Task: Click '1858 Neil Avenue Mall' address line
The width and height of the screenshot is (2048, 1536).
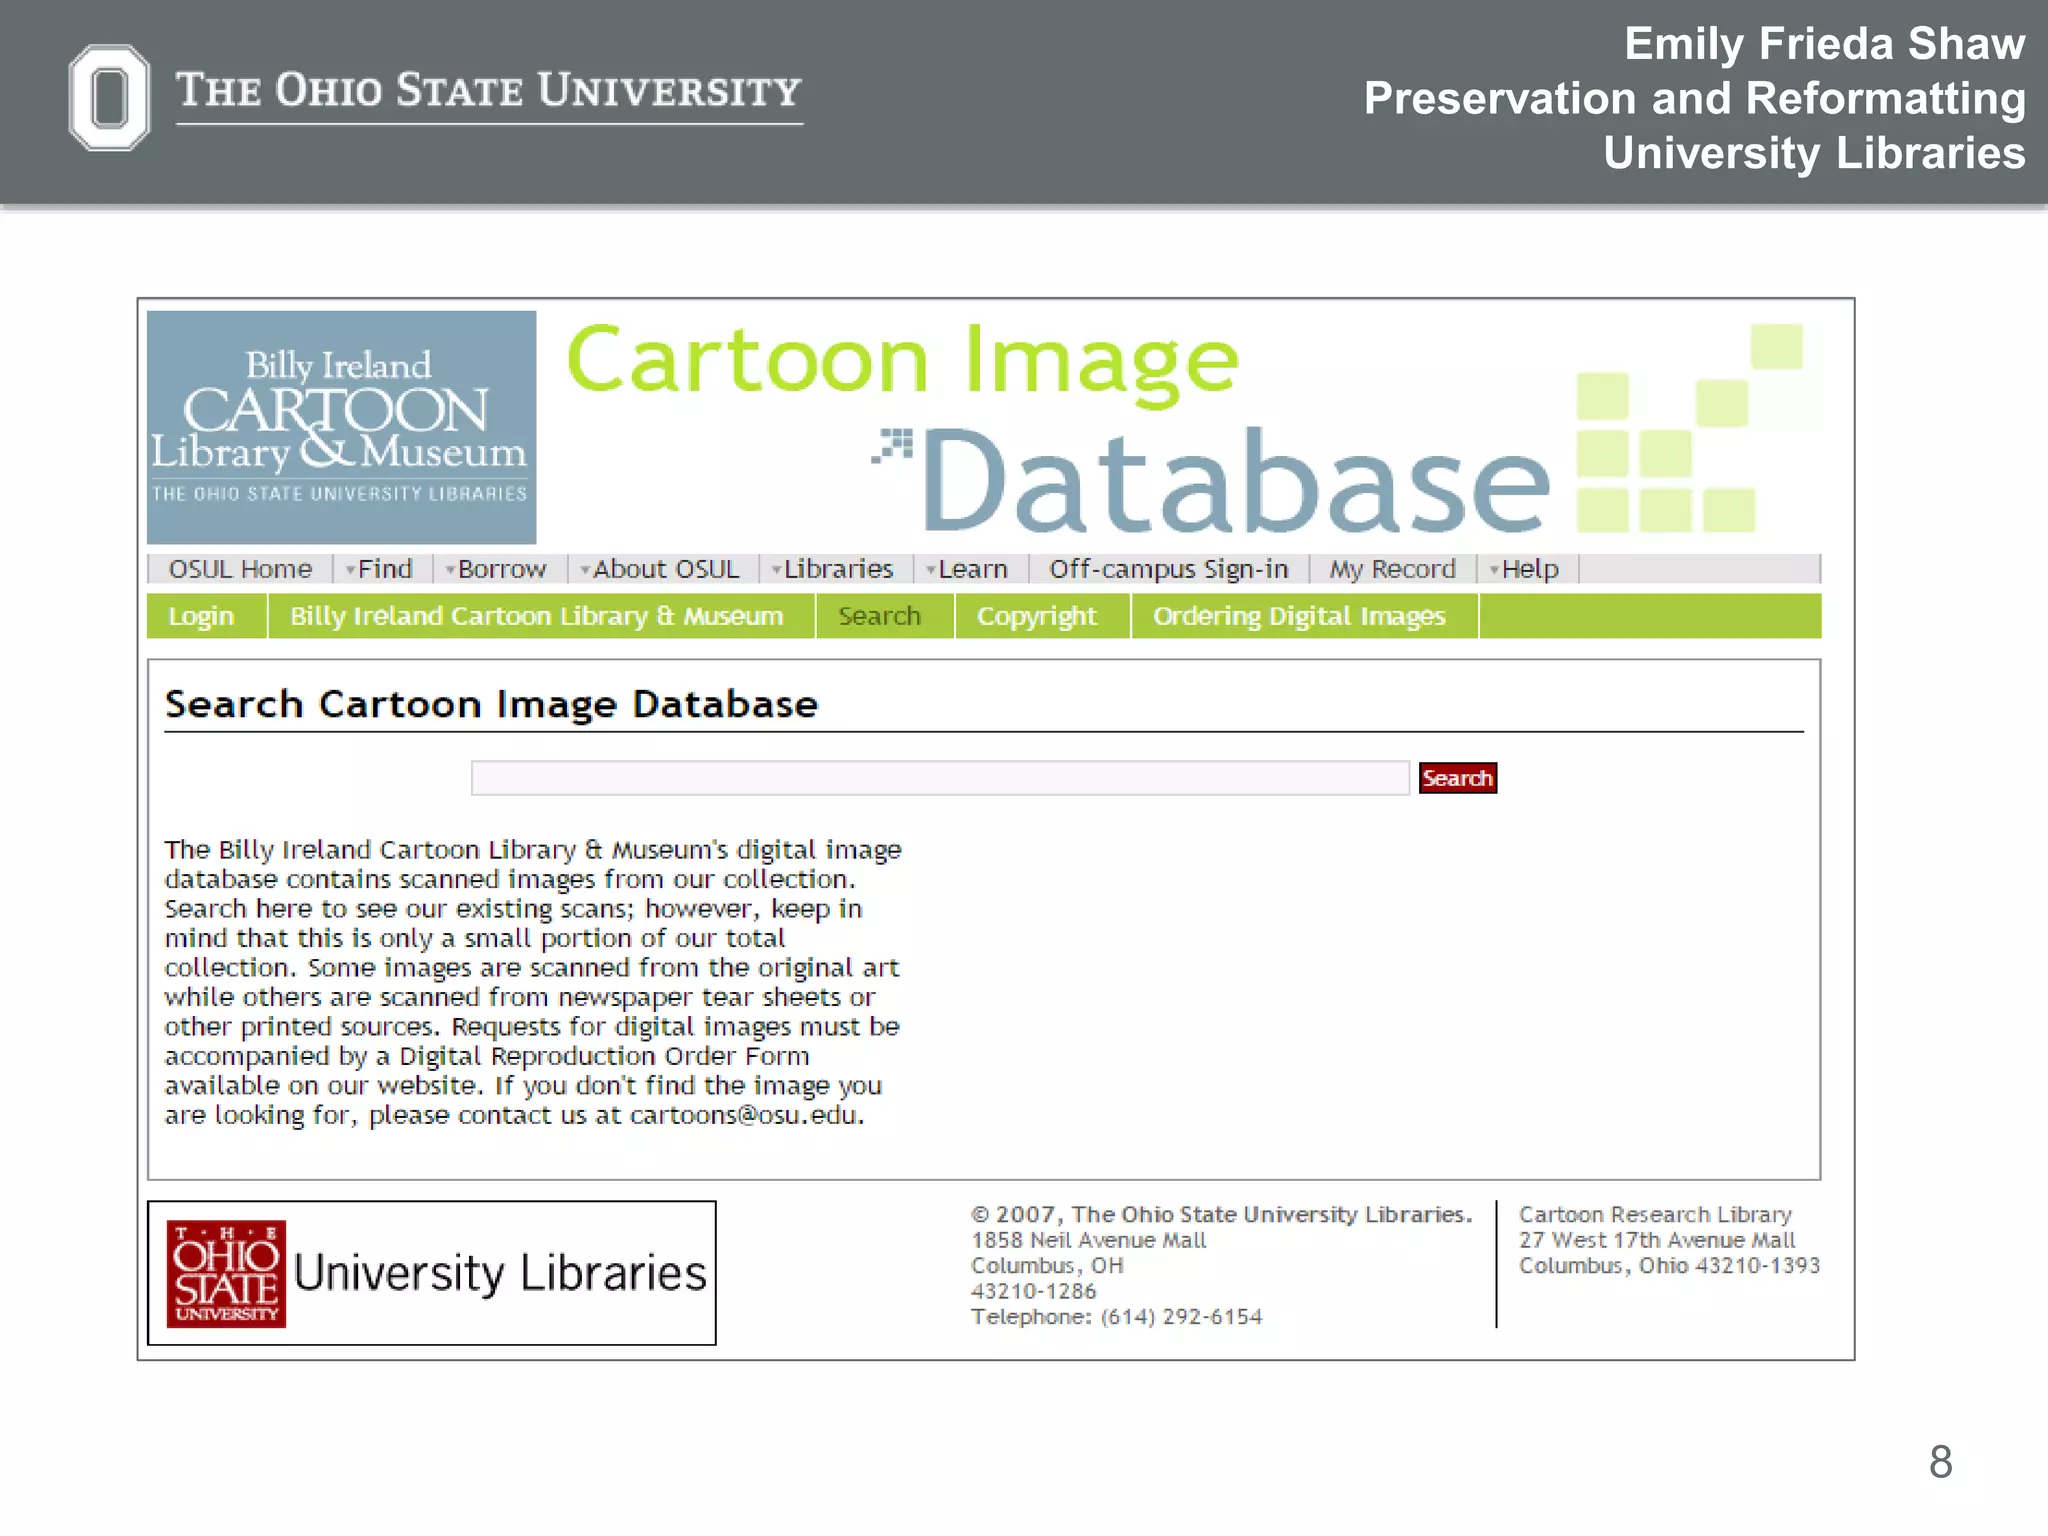Action: (x=1088, y=1240)
